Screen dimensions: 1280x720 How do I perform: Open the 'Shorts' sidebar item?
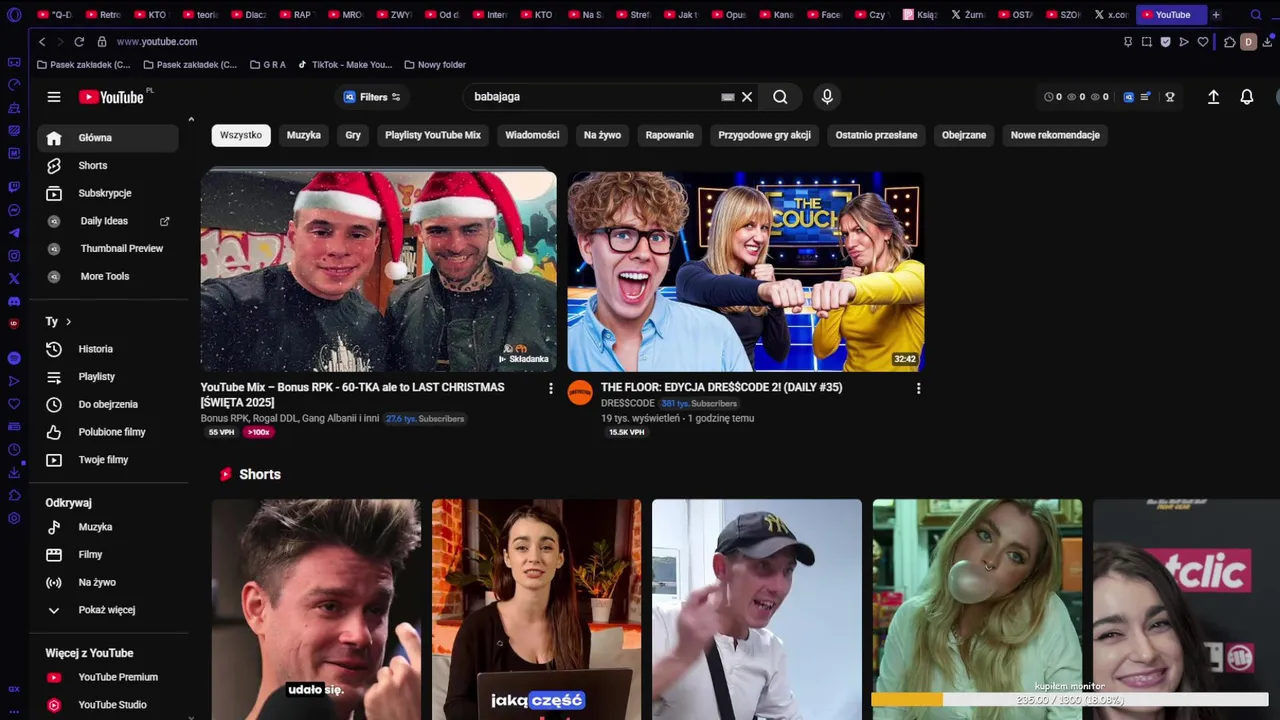click(x=108, y=166)
